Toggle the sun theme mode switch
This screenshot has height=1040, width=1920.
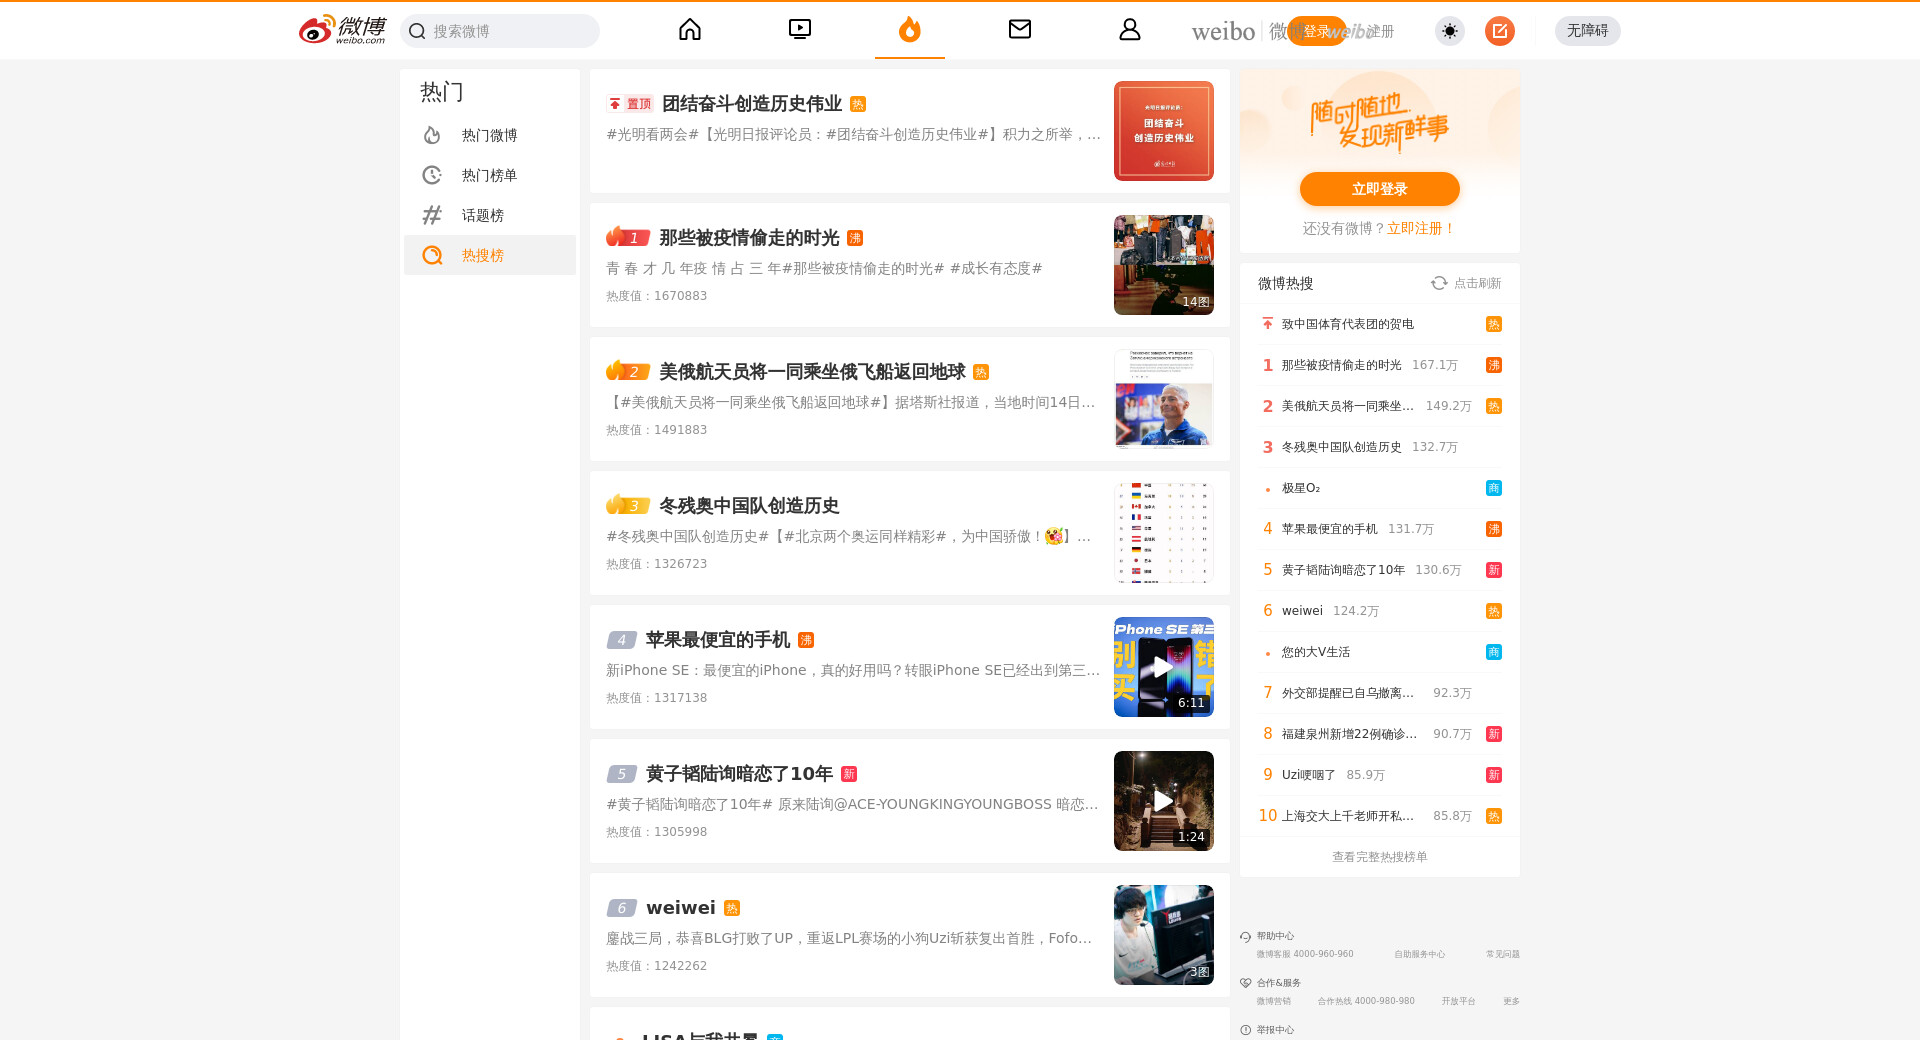tap(1450, 31)
